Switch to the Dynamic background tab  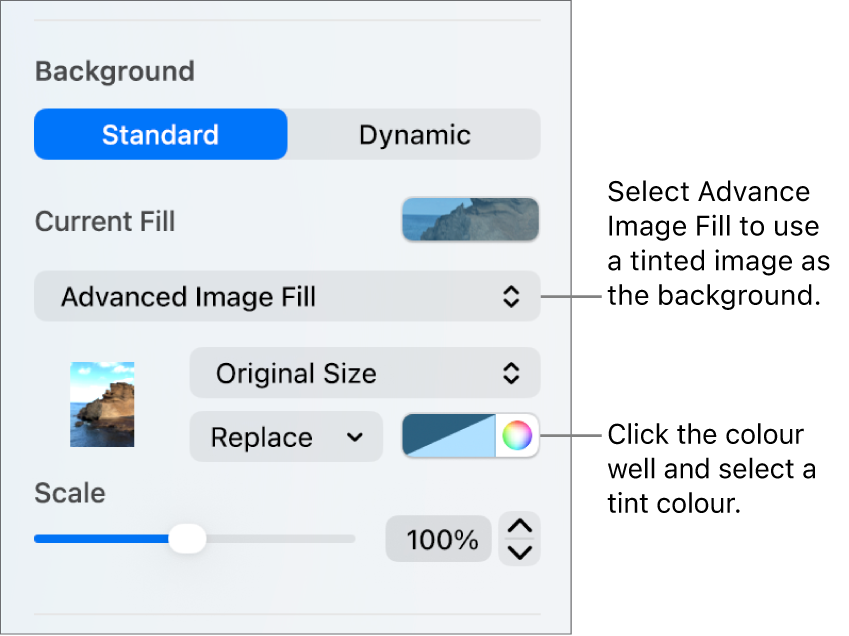coord(414,134)
